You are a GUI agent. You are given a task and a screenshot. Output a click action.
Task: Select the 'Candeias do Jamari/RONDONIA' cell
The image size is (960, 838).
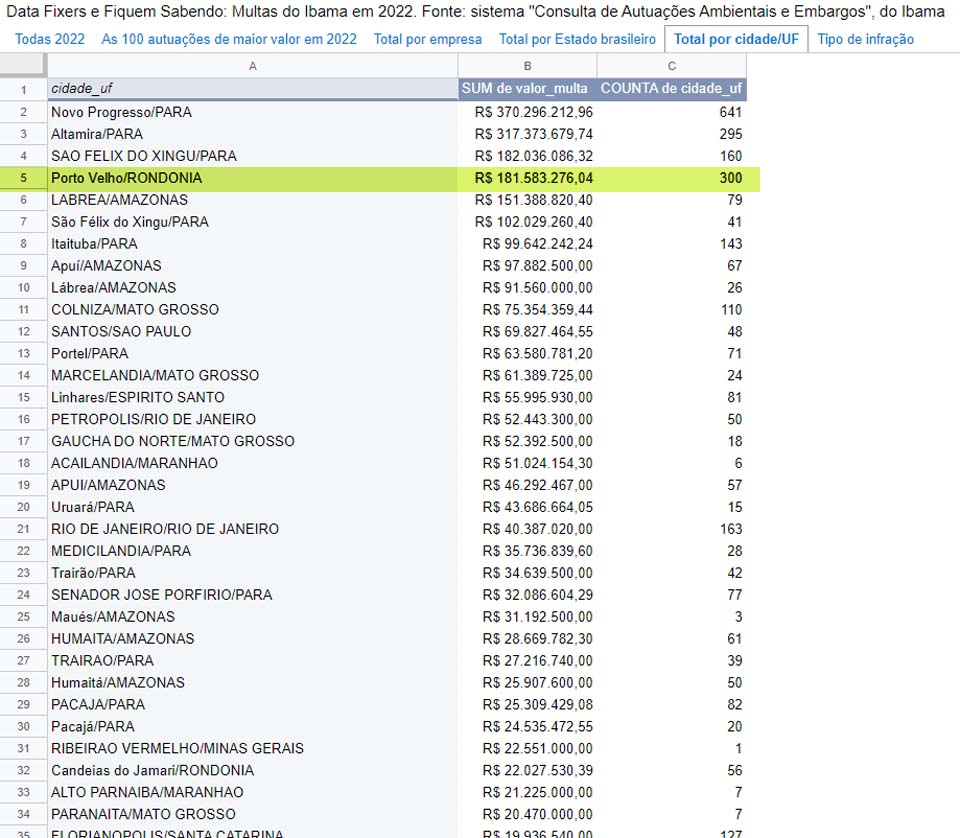pos(252,770)
